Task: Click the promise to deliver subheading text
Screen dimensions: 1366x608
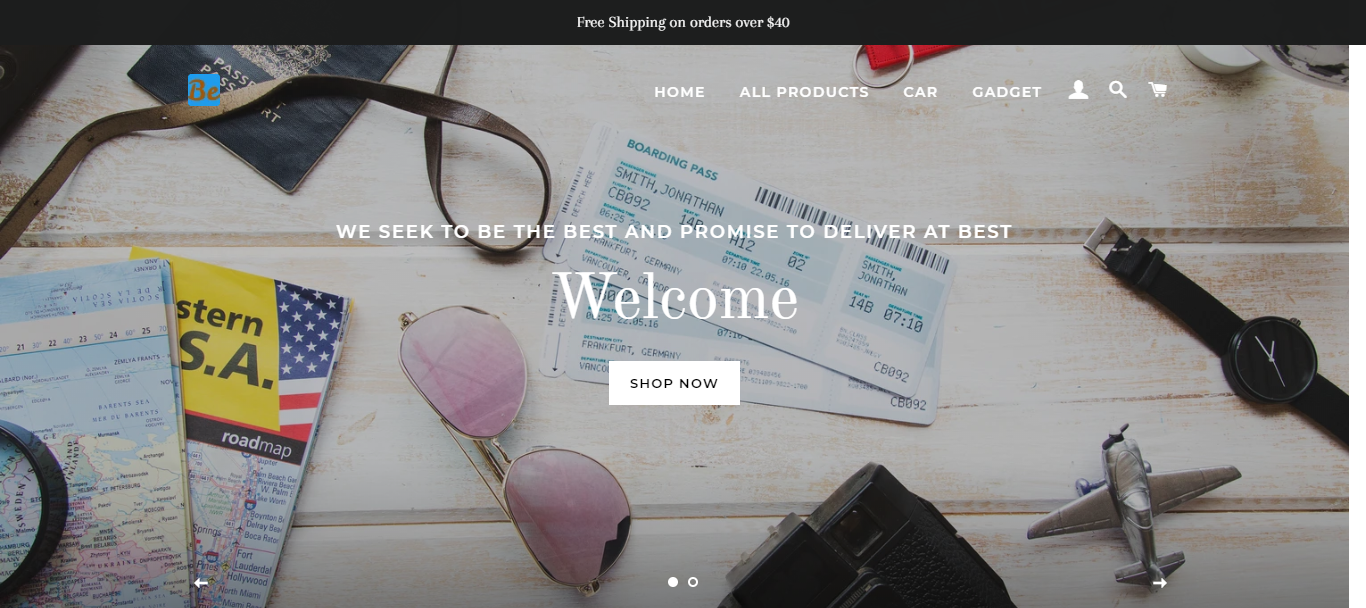Action: tap(674, 232)
